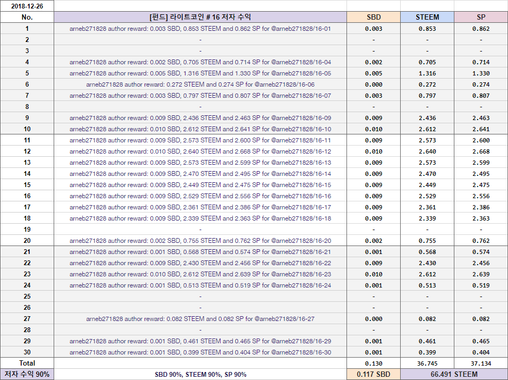
Task: Select the STEEM value 2.430
Action: tap(427, 263)
